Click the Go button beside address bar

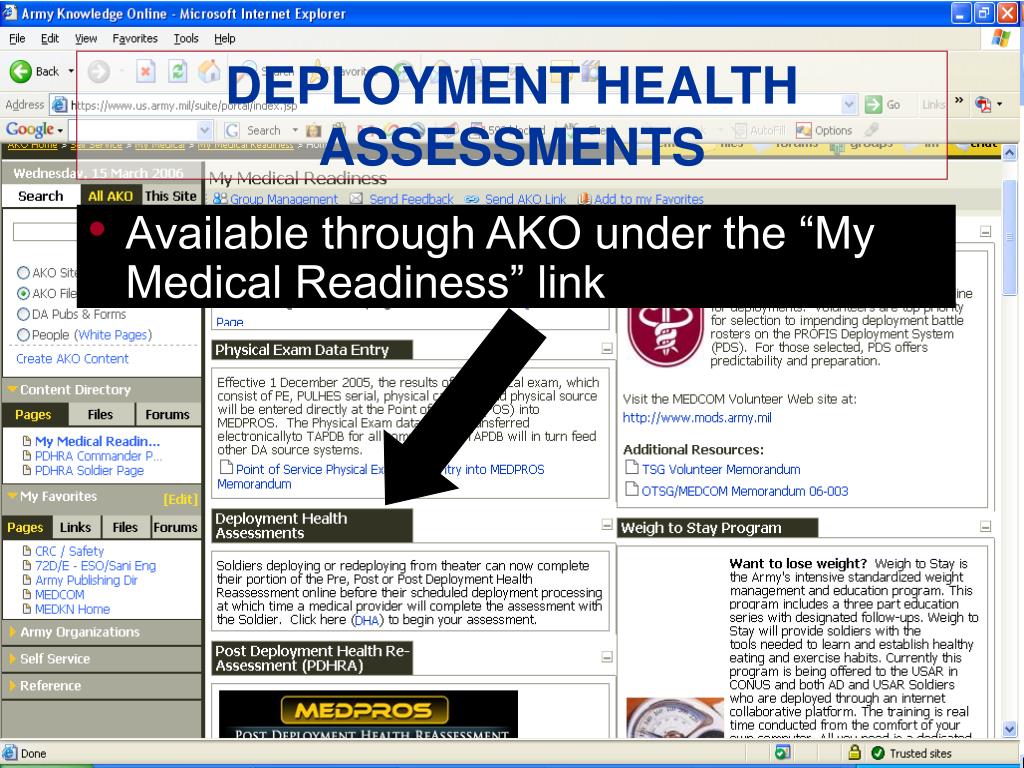click(882, 104)
